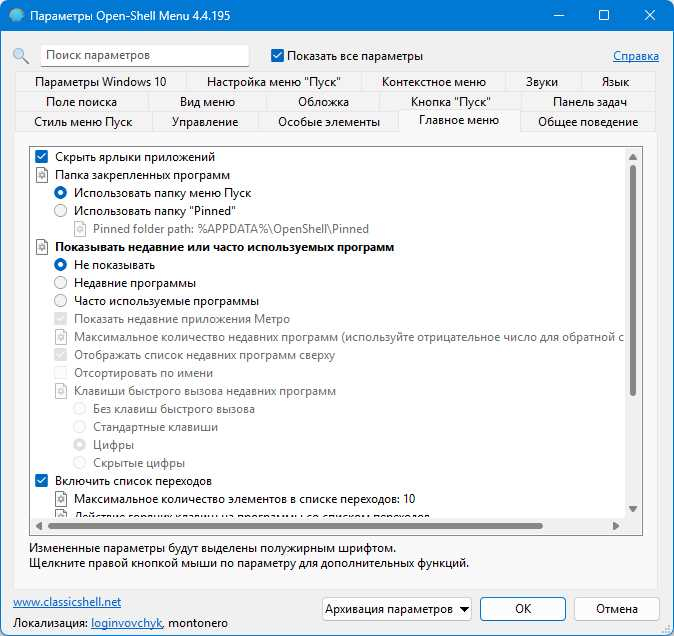This screenshot has height=636, width=674.
Task: Click icon beside "Клавиши быстрого вызова недавних программ"
Action: (x=61, y=391)
